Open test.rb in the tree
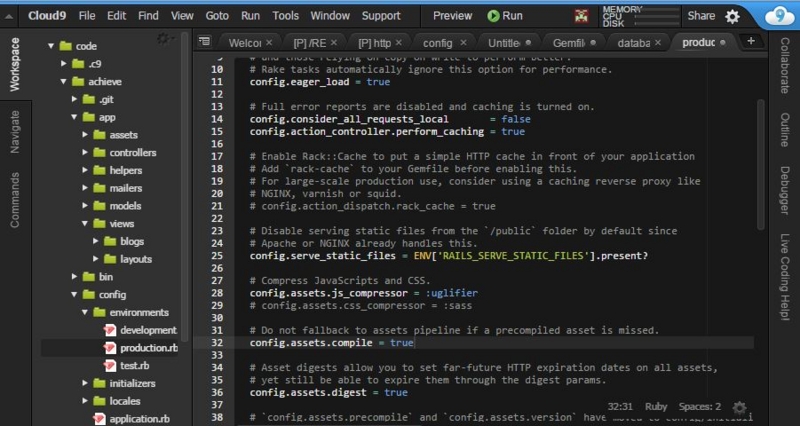The image size is (800, 426). point(134,365)
